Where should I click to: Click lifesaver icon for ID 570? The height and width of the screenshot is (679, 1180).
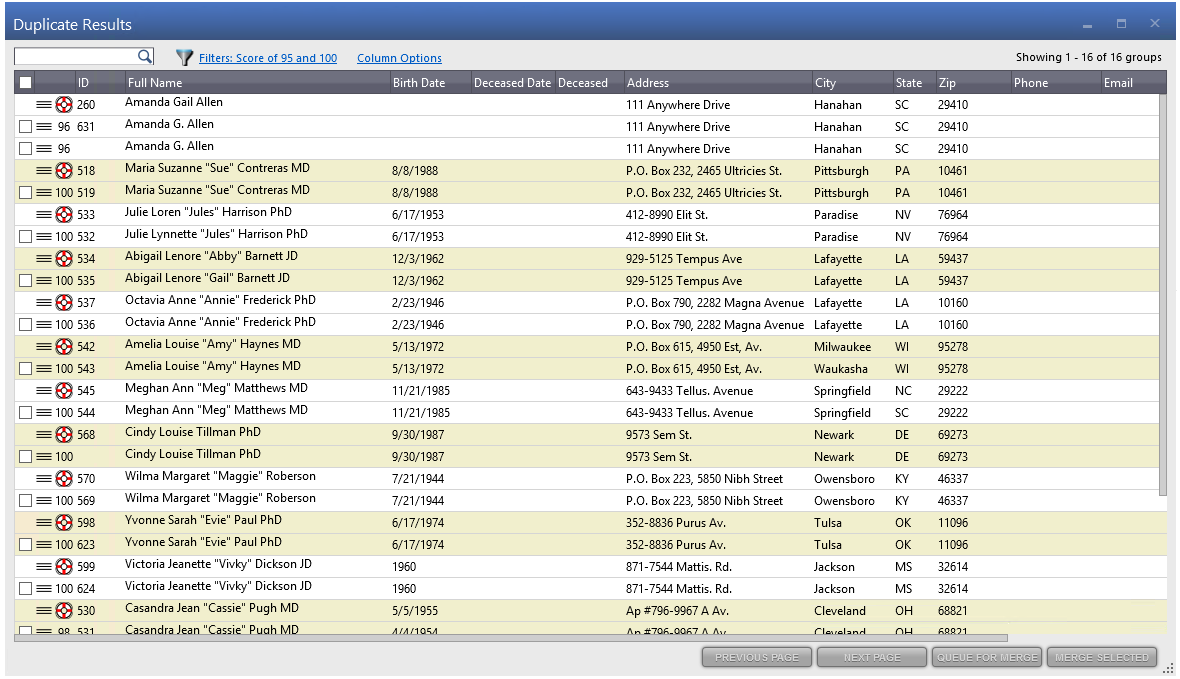[x=64, y=479]
